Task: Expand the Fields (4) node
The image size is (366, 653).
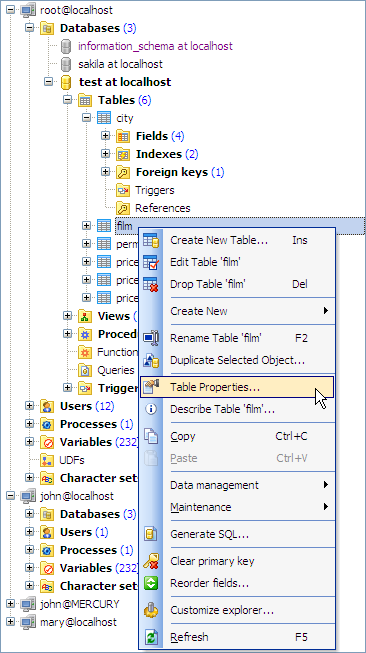Action: click(x=105, y=136)
